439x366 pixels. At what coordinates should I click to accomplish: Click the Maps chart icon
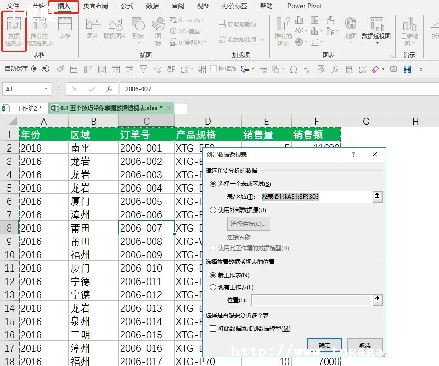pos(350,28)
